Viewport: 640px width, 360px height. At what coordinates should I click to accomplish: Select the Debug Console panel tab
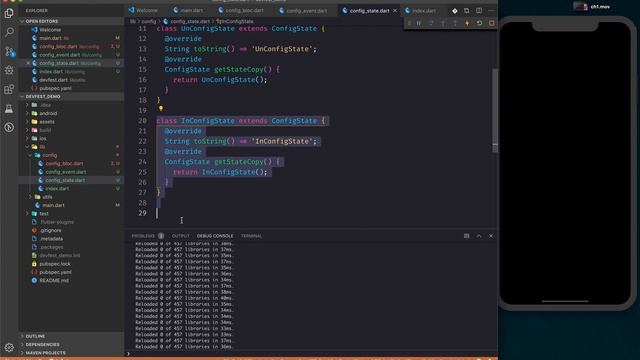coord(215,236)
